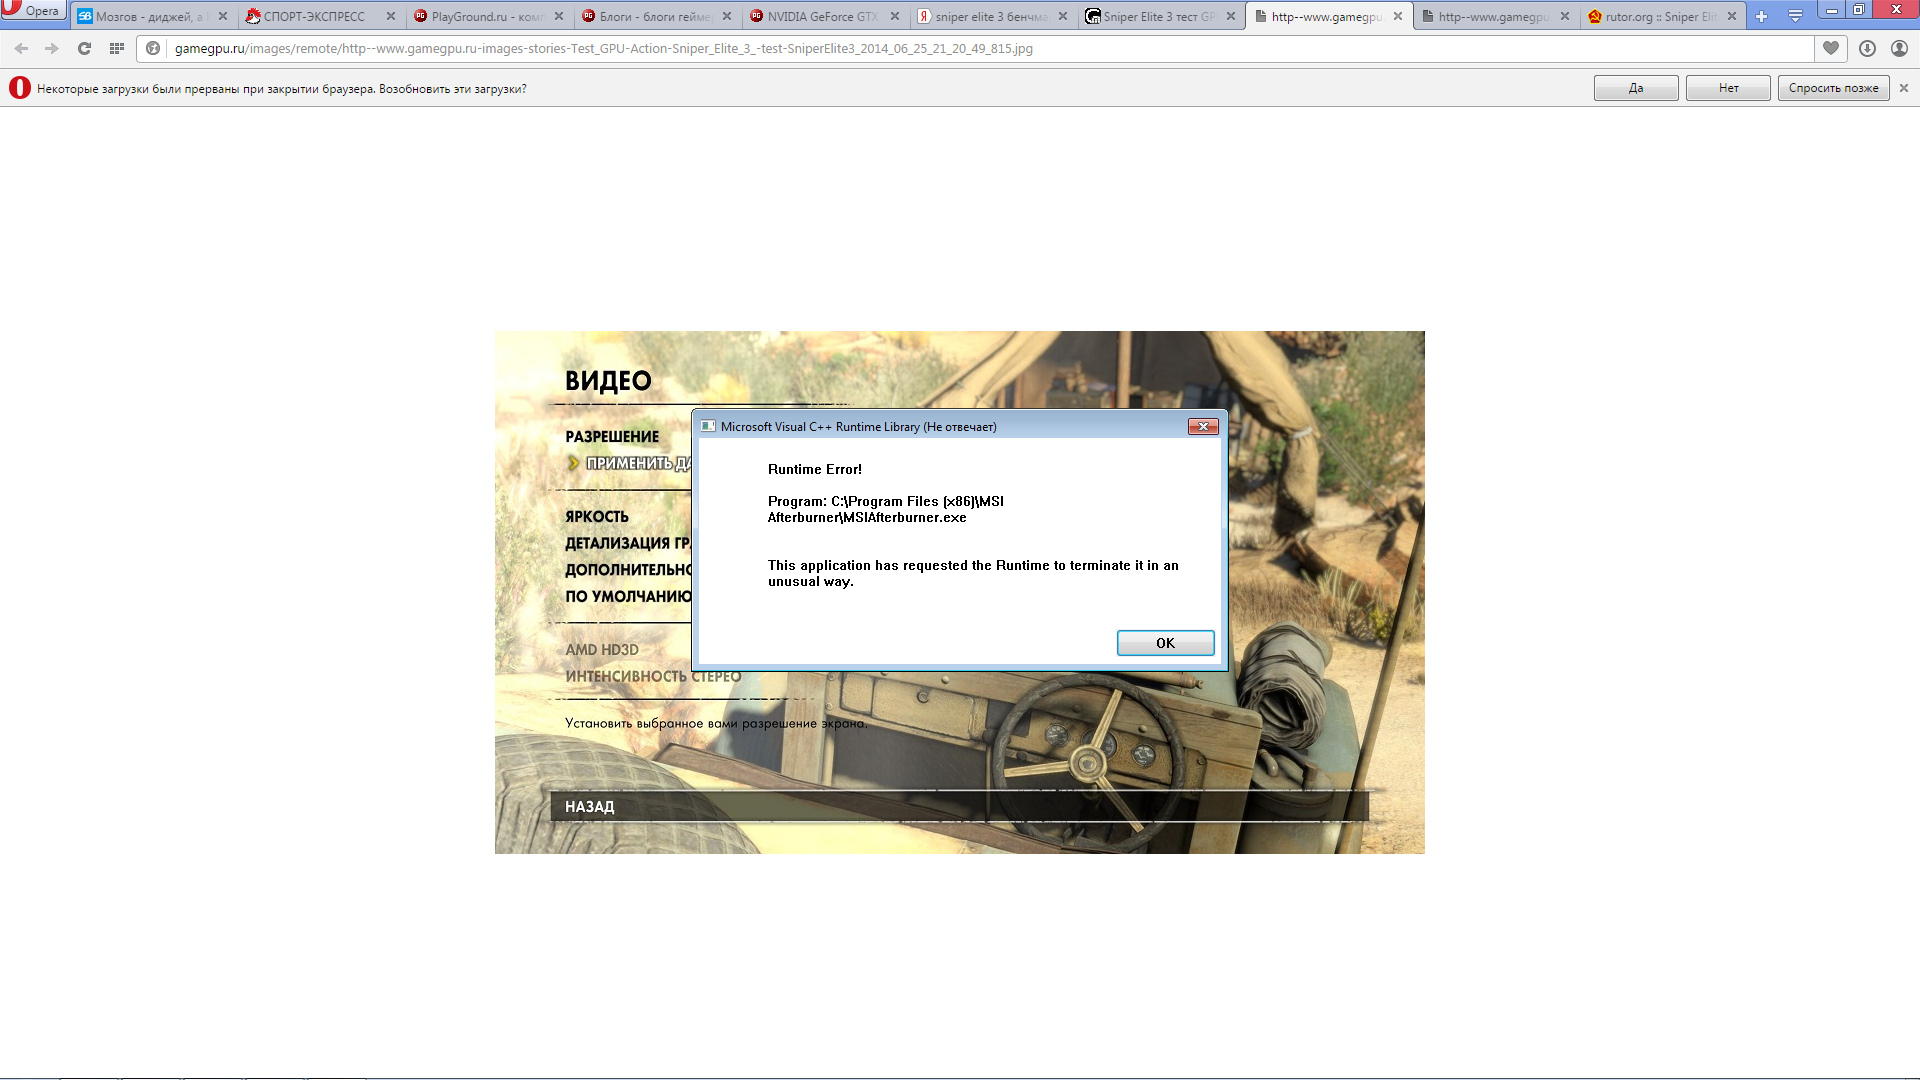Image resolution: width=1920 pixels, height=1080 pixels.
Task: Choose Спросить позже on the notification
Action: pyautogui.click(x=1833, y=88)
